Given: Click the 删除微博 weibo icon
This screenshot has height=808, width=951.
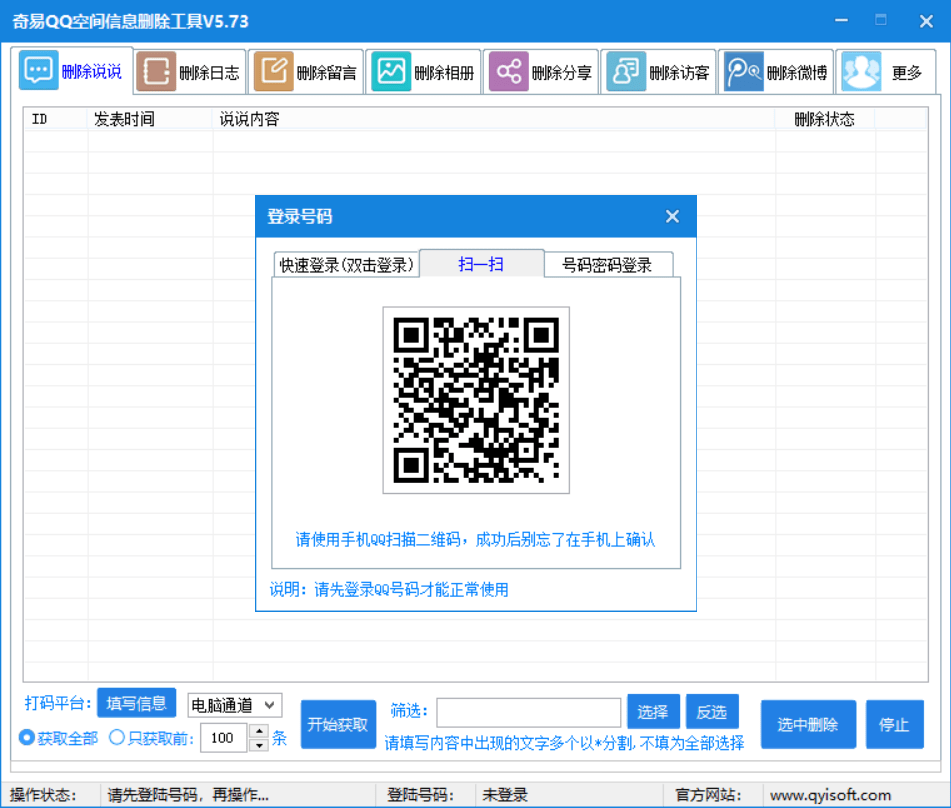Looking at the screenshot, I should (x=744, y=72).
